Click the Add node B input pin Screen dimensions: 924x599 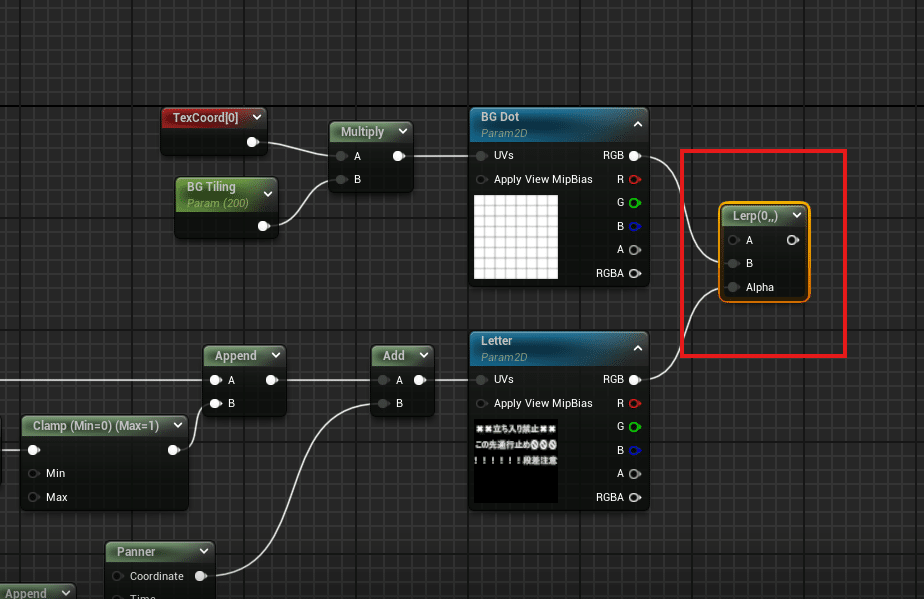384,403
